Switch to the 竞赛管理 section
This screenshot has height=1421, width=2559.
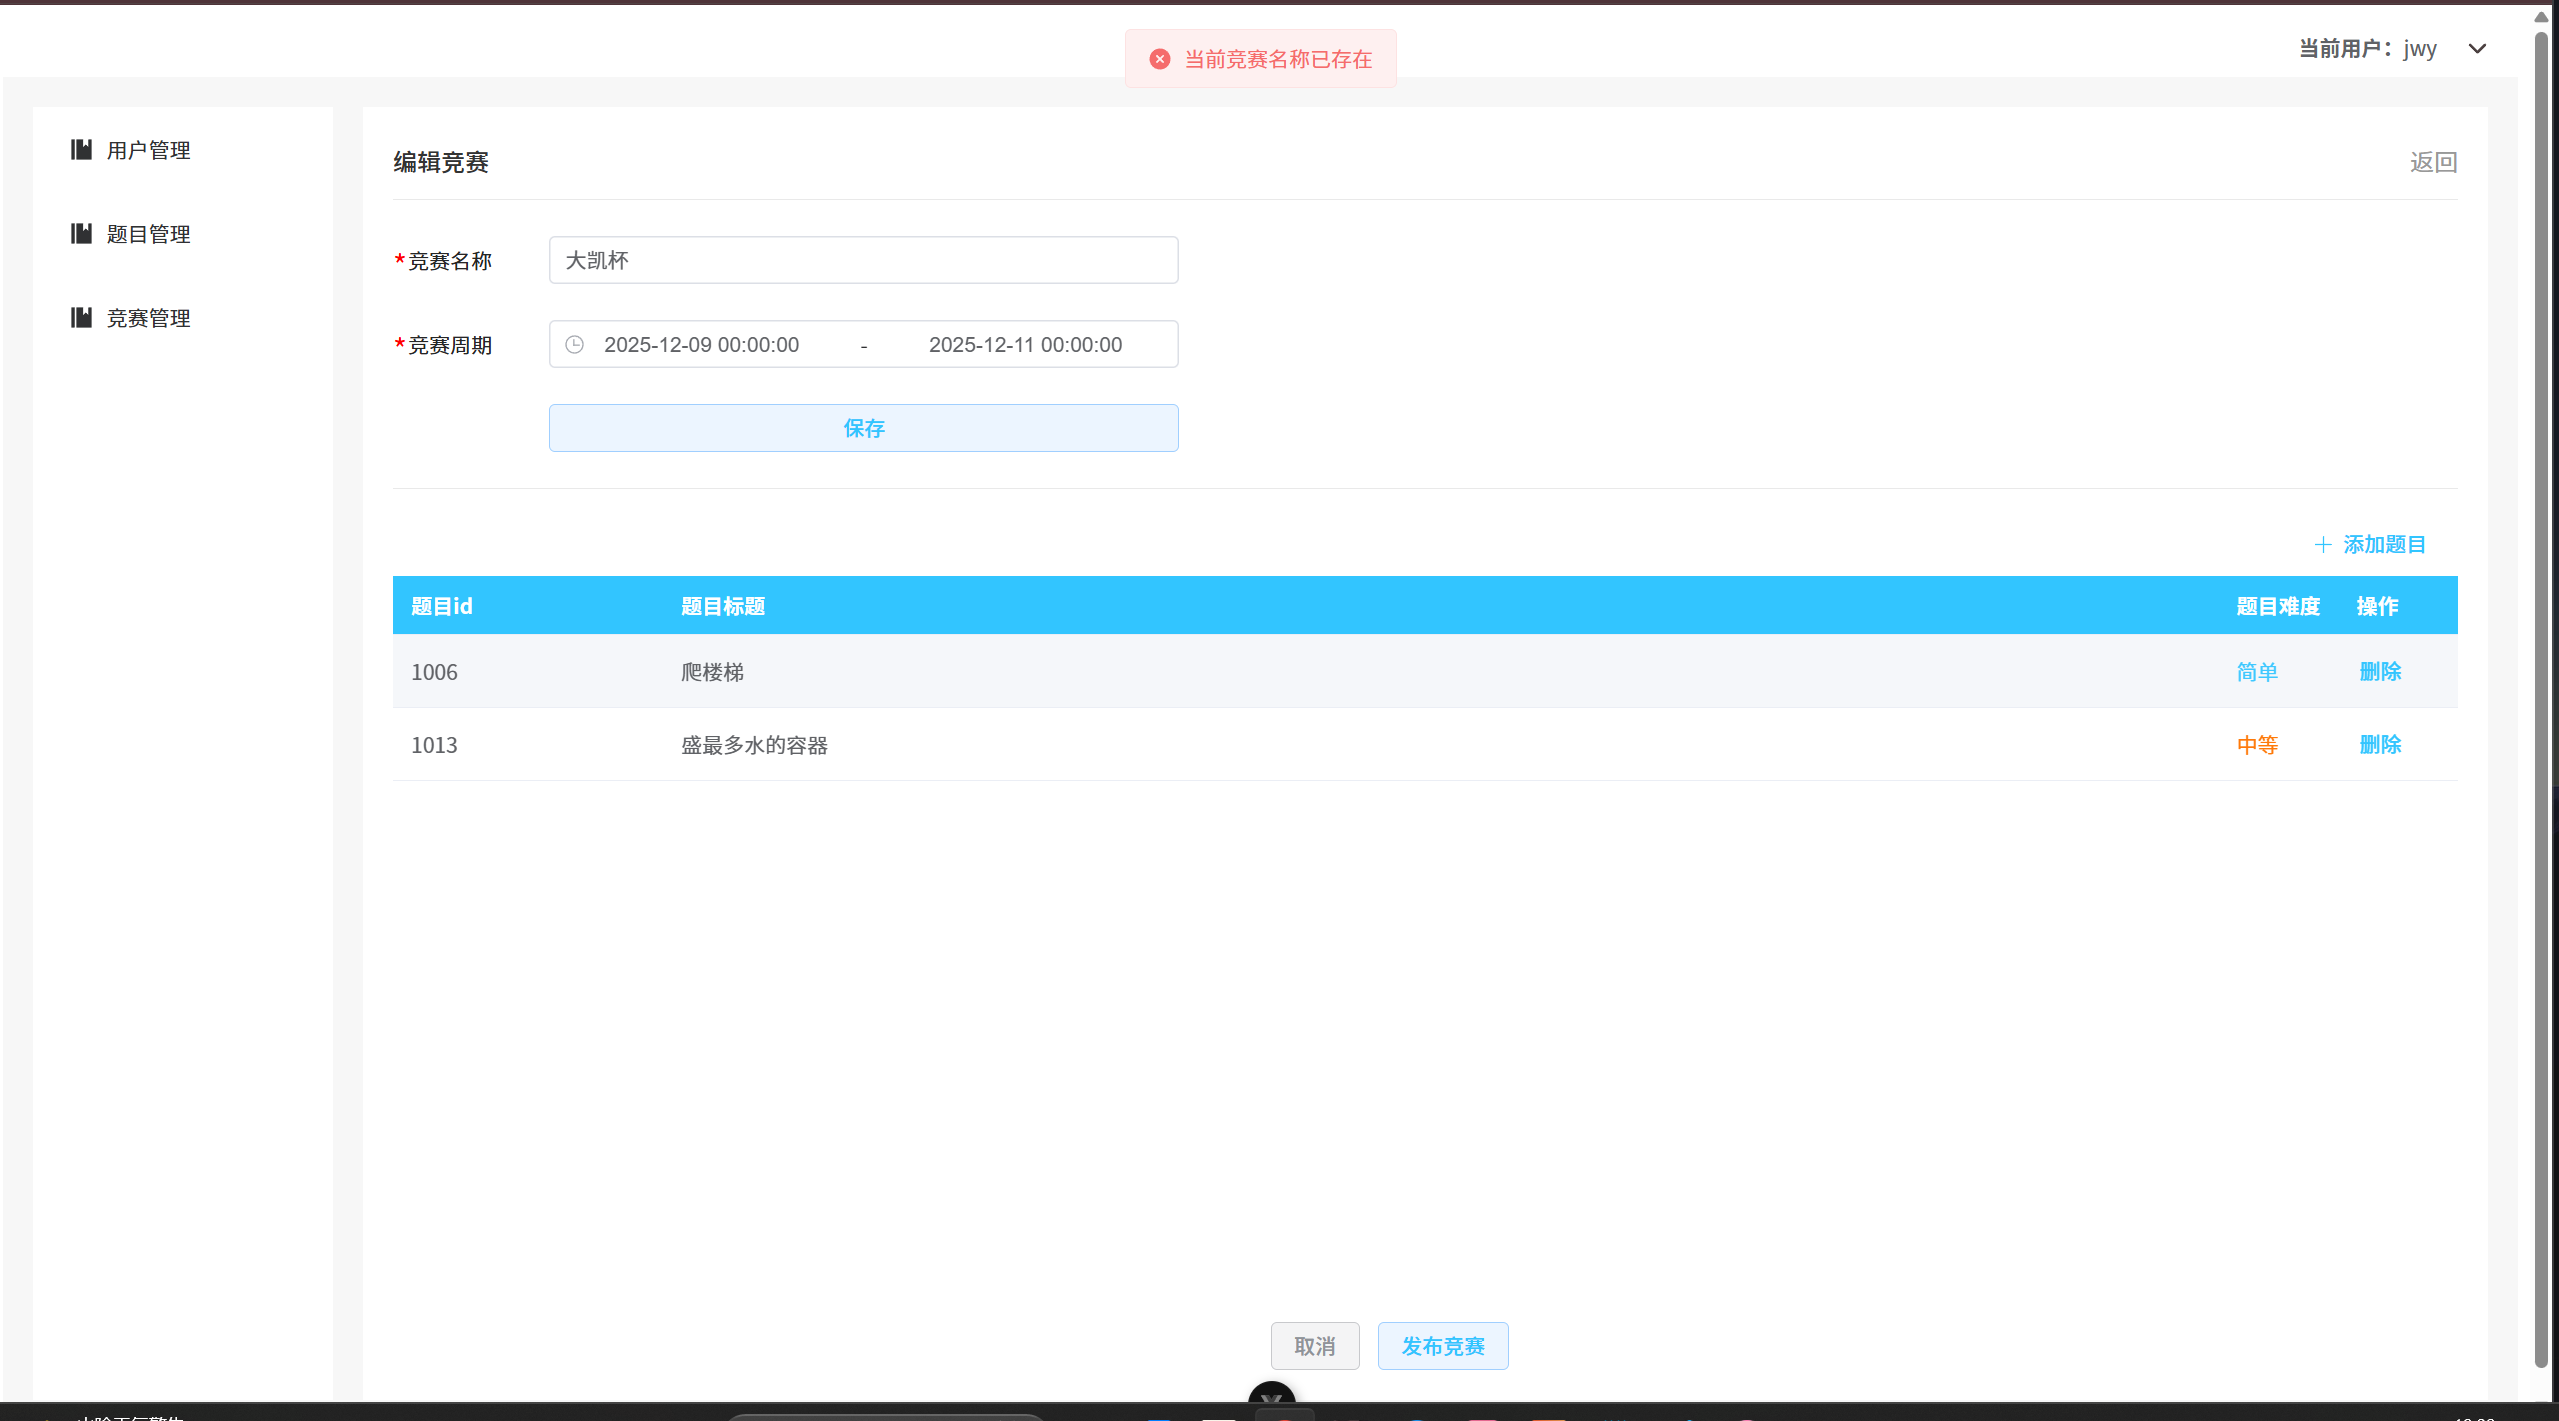[x=148, y=318]
